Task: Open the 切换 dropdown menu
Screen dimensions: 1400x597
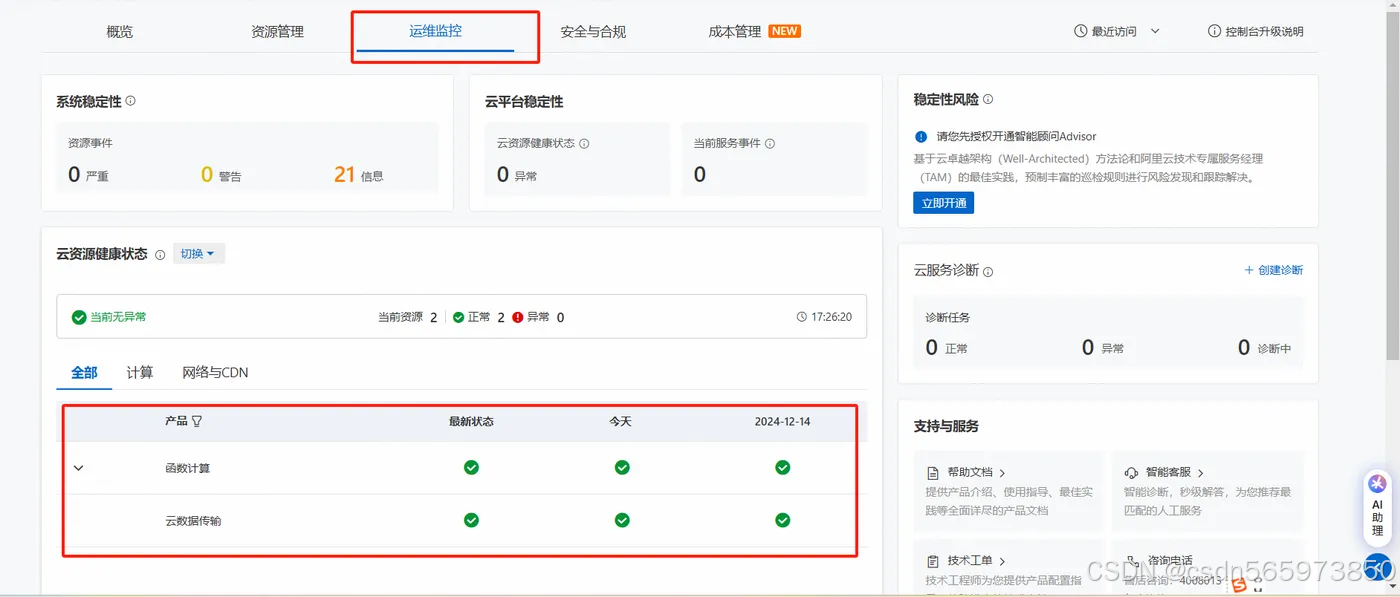Action: (198, 252)
